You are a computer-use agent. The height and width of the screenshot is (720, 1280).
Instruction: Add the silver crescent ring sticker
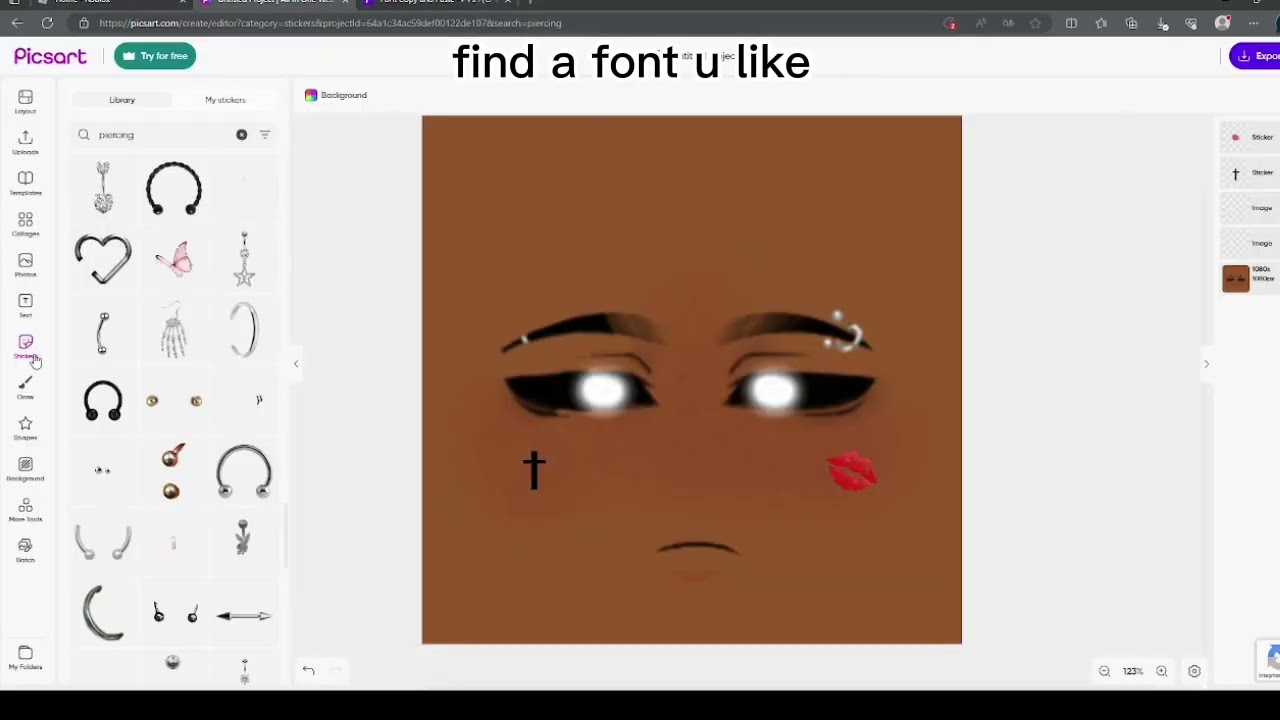click(x=101, y=612)
